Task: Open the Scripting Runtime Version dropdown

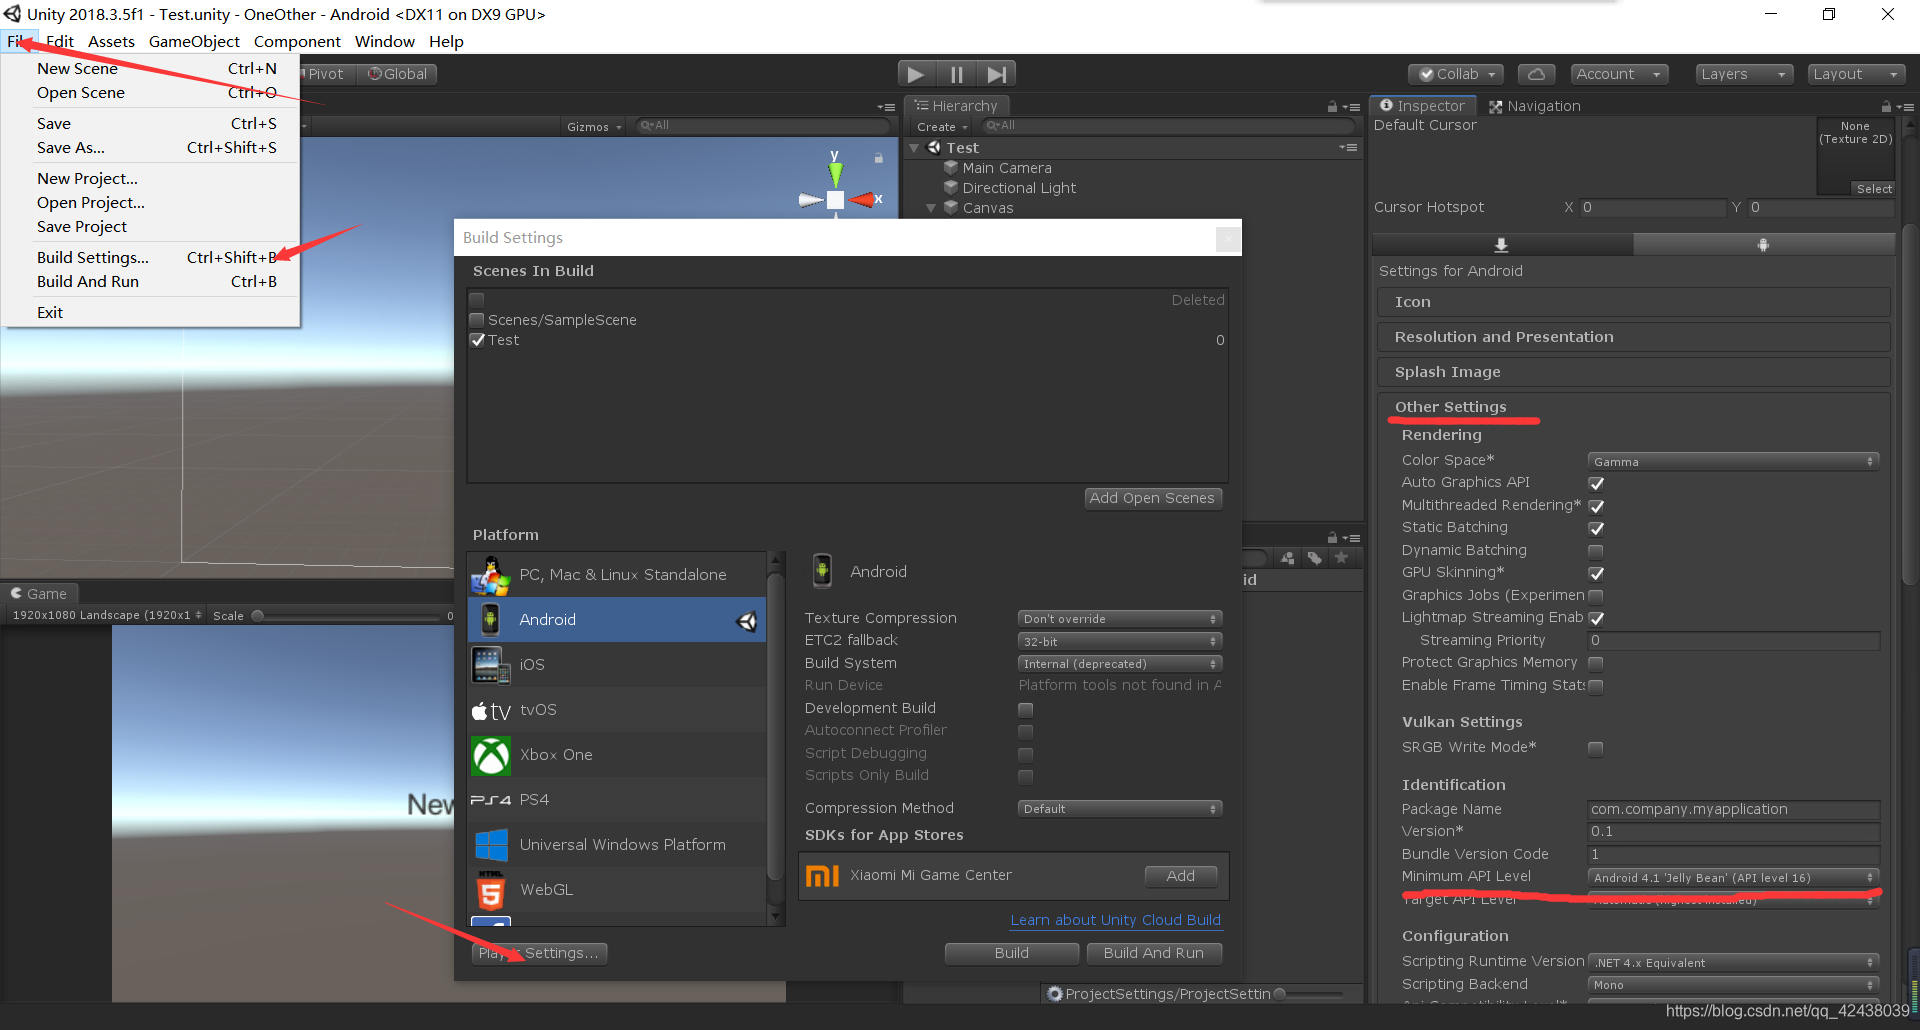Action: pyautogui.click(x=1733, y=963)
